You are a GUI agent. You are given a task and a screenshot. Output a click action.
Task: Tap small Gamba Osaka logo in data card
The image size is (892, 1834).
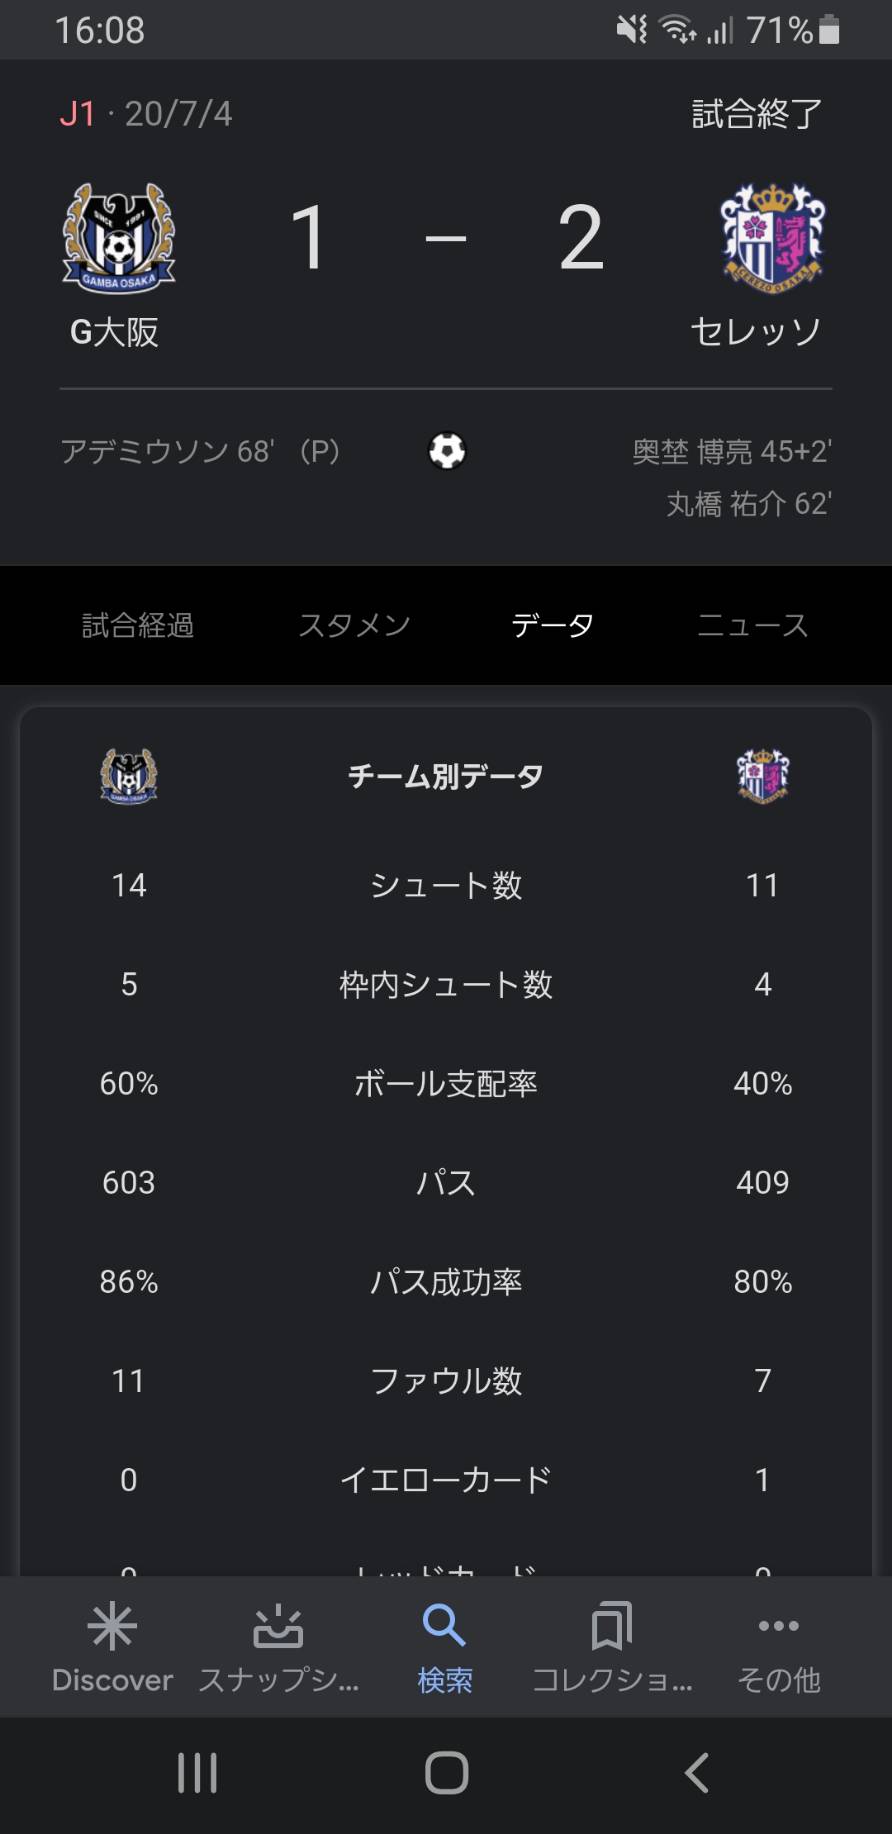(x=129, y=776)
